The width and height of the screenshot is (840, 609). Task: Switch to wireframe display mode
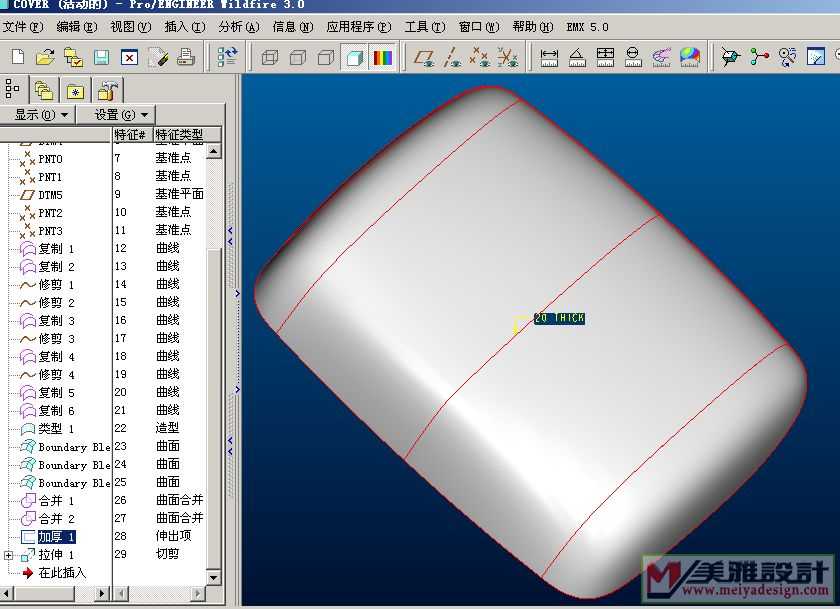click(x=269, y=58)
